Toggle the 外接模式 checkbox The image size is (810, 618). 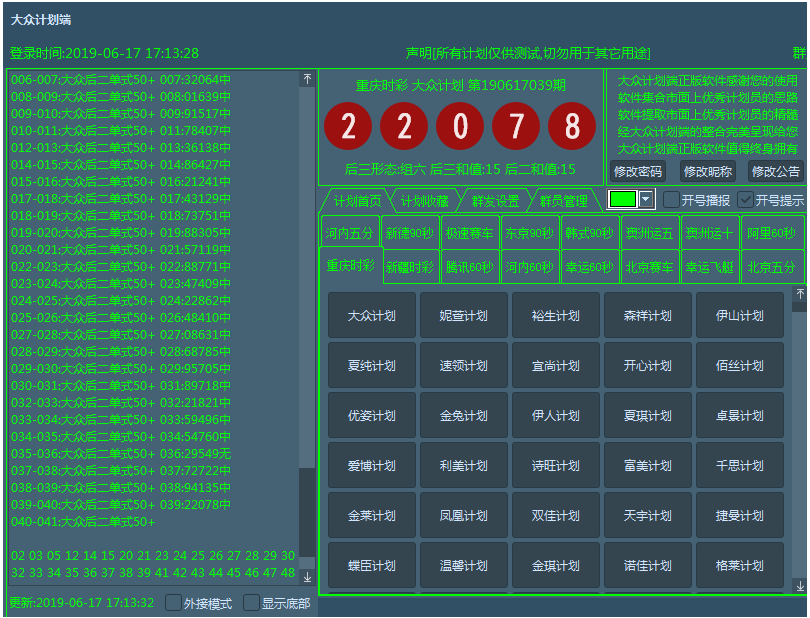coord(174,603)
